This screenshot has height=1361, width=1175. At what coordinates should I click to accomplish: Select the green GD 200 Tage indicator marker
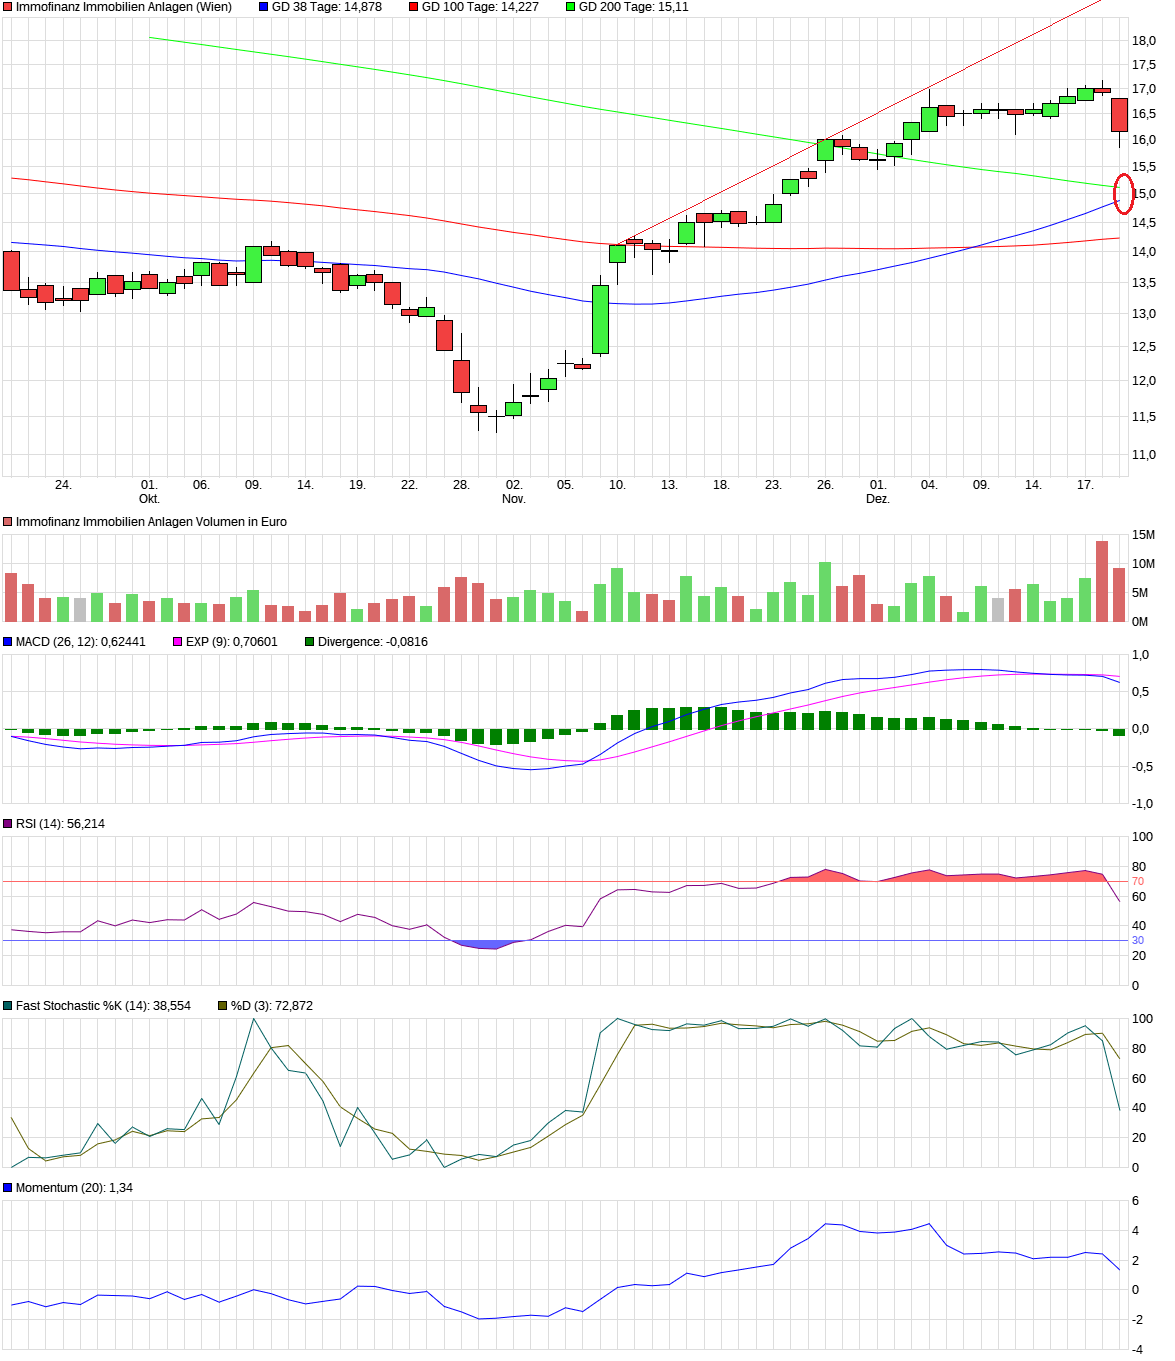pyautogui.click(x=571, y=9)
